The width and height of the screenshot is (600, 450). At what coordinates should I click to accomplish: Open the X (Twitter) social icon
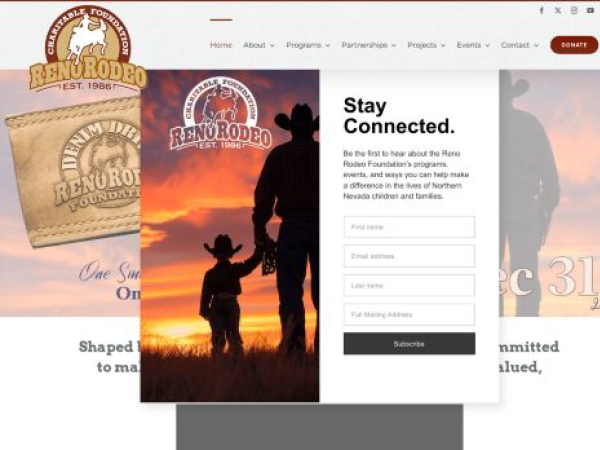click(558, 11)
